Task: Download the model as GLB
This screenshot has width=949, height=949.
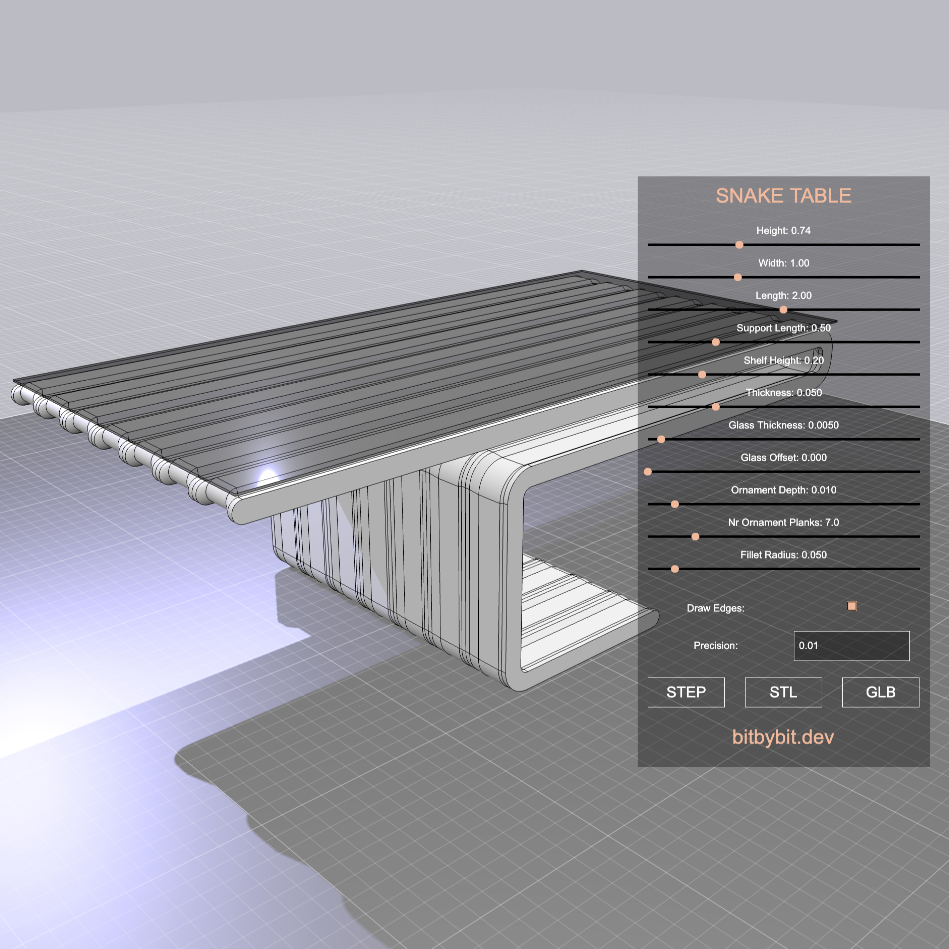Action: coord(880,691)
